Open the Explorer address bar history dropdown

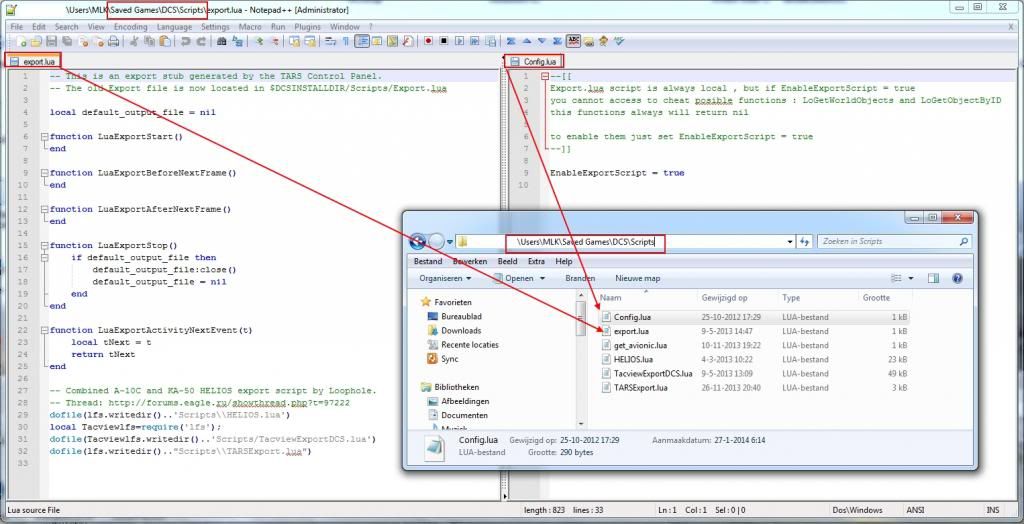click(792, 242)
